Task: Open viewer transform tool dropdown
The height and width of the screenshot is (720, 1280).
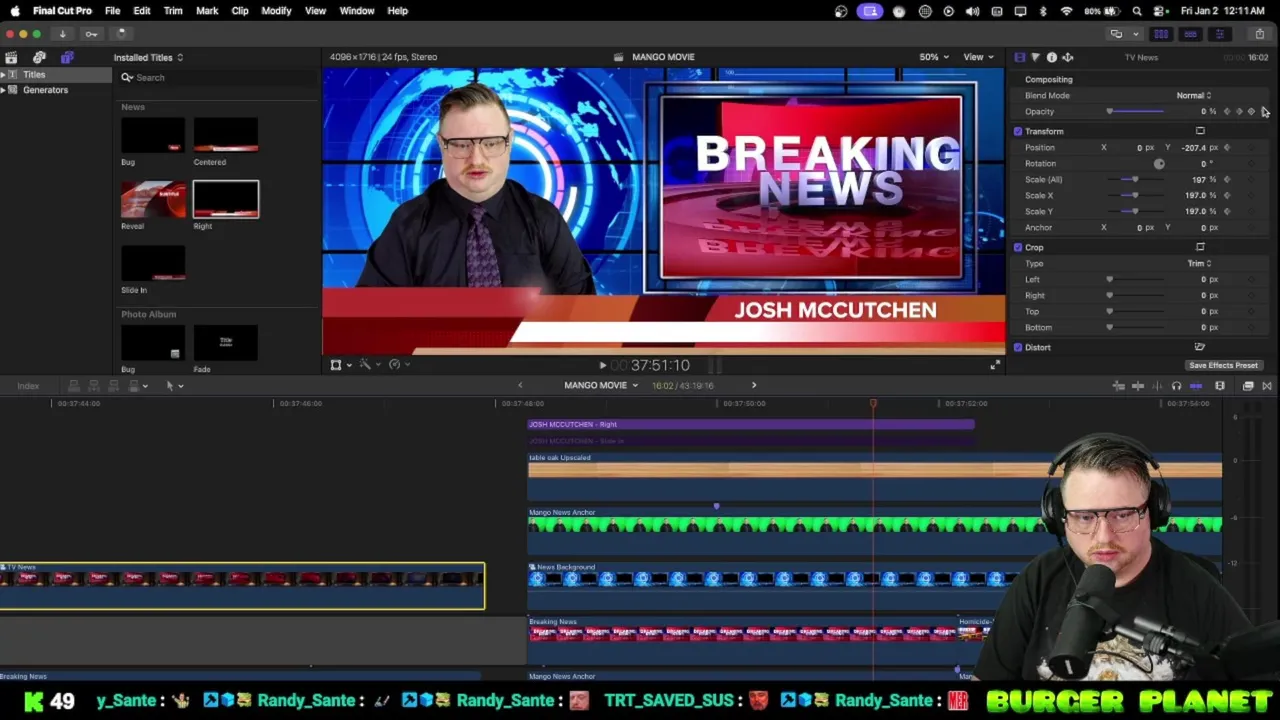Action: (340, 365)
